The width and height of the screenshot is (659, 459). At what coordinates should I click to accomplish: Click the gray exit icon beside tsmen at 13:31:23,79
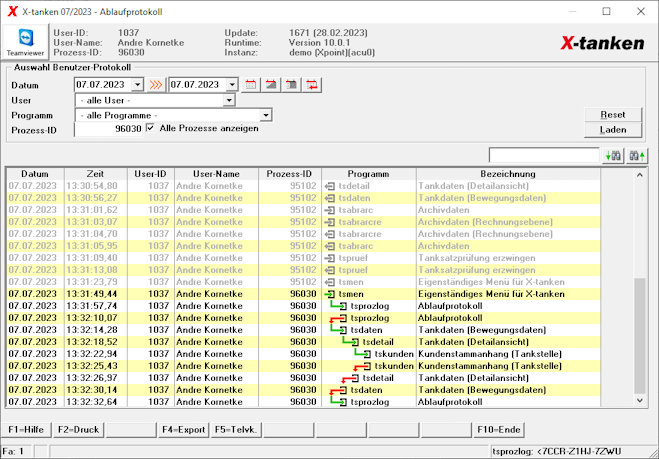pyautogui.click(x=330, y=282)
